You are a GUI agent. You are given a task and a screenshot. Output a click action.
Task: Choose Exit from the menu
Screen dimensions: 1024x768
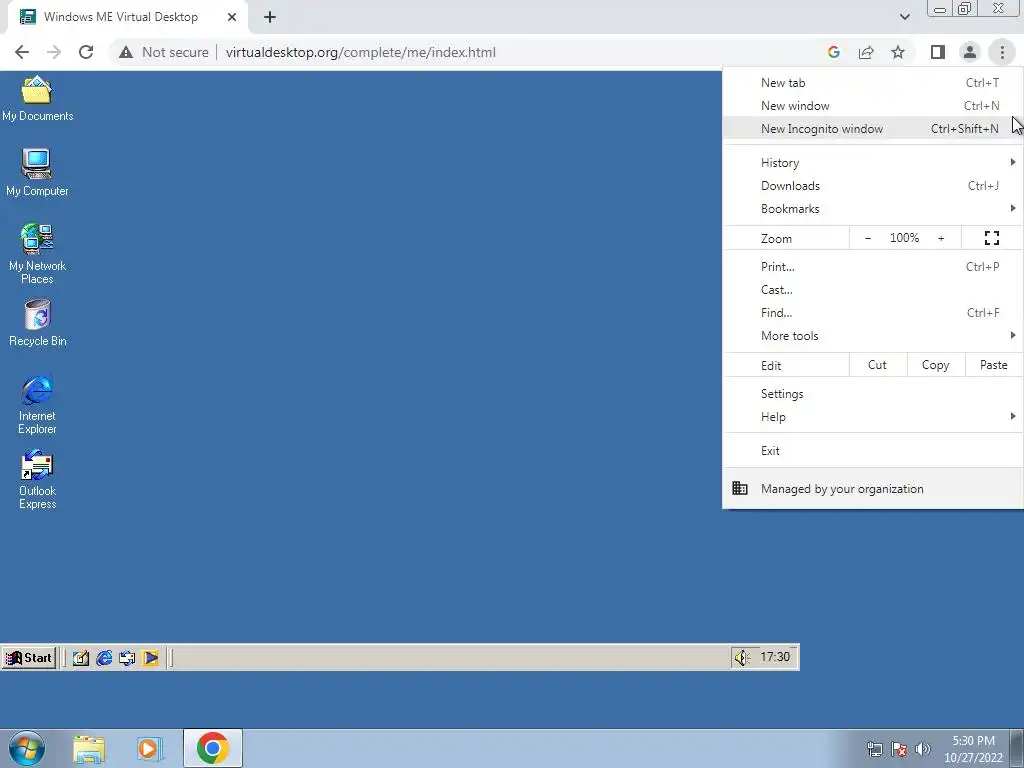[x=872, y=451]
